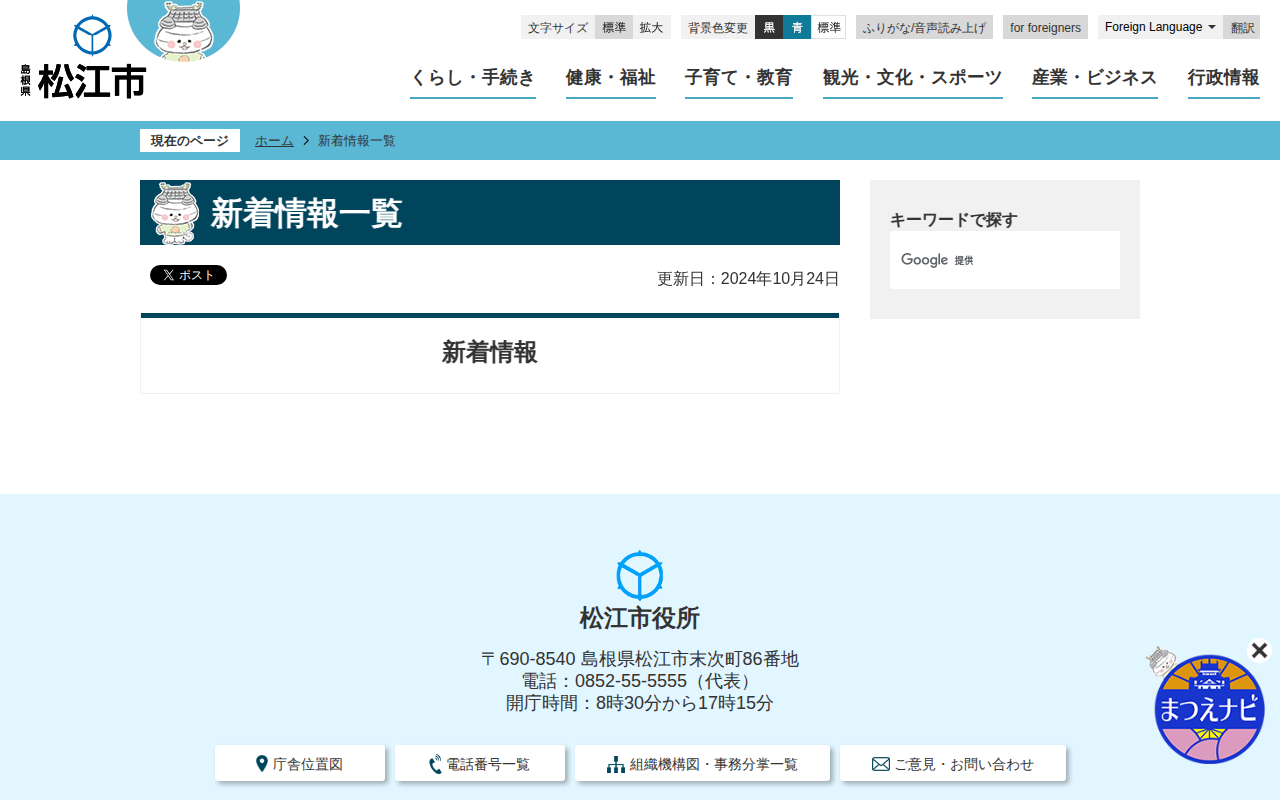Image resolution: width=1280 pixels, height=800 pixels.
Task: Click the Matsue City logo in header
Action: (x=83, y=58)
